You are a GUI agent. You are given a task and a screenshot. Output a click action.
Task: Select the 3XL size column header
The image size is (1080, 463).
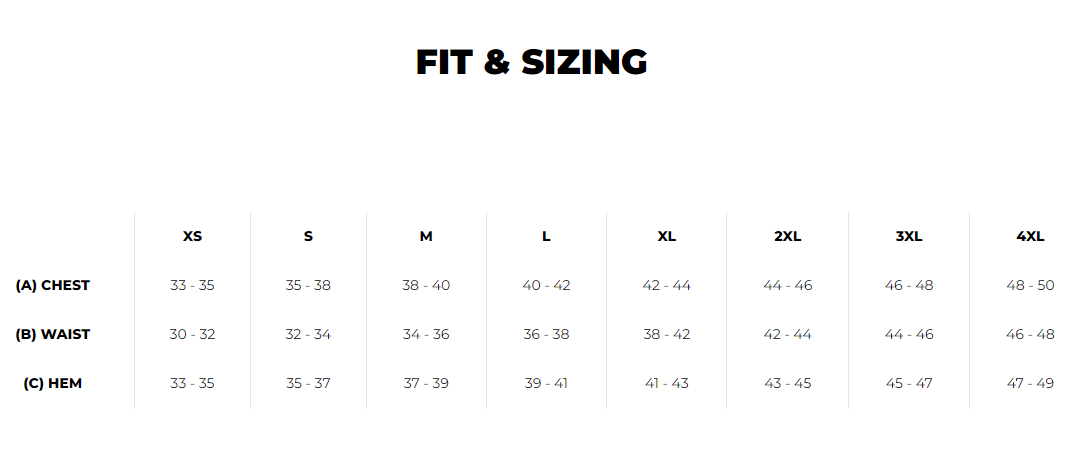[909, 237]
